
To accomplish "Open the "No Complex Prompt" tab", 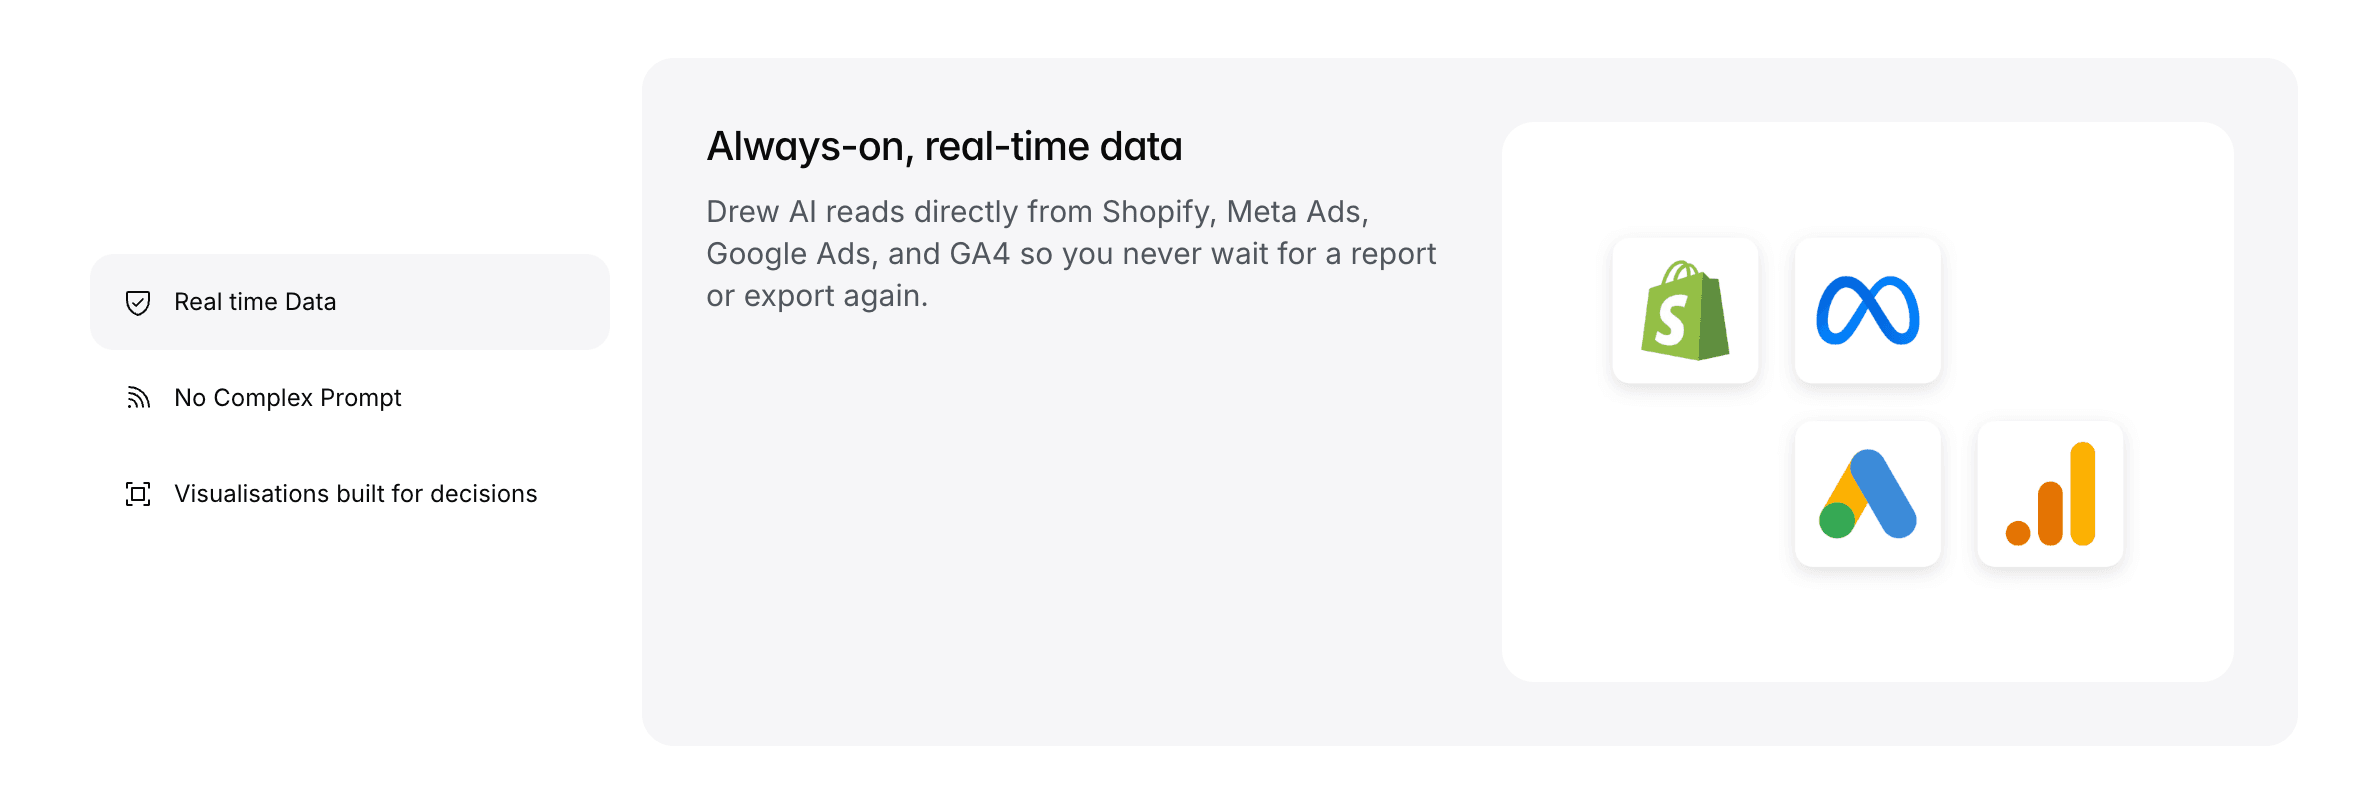I will tap(287, 398).
